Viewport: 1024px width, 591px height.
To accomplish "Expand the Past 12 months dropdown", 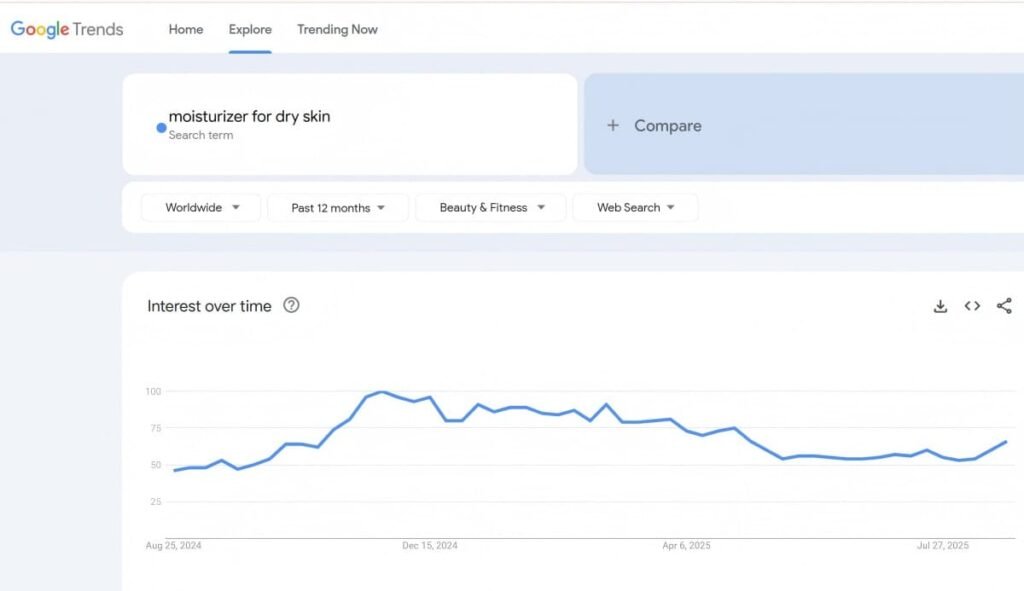I will click(x=338, y=208).
